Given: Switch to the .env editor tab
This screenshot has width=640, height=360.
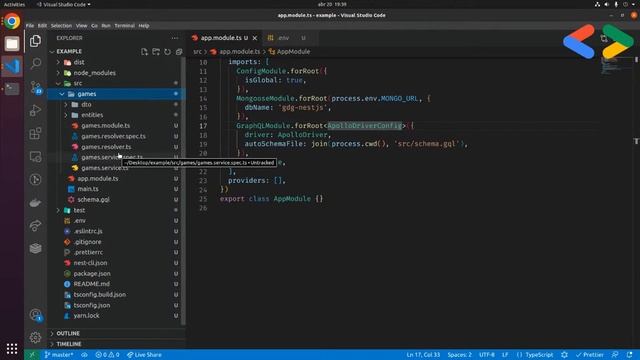Looking at the screenshot, I should click(290, 38).
